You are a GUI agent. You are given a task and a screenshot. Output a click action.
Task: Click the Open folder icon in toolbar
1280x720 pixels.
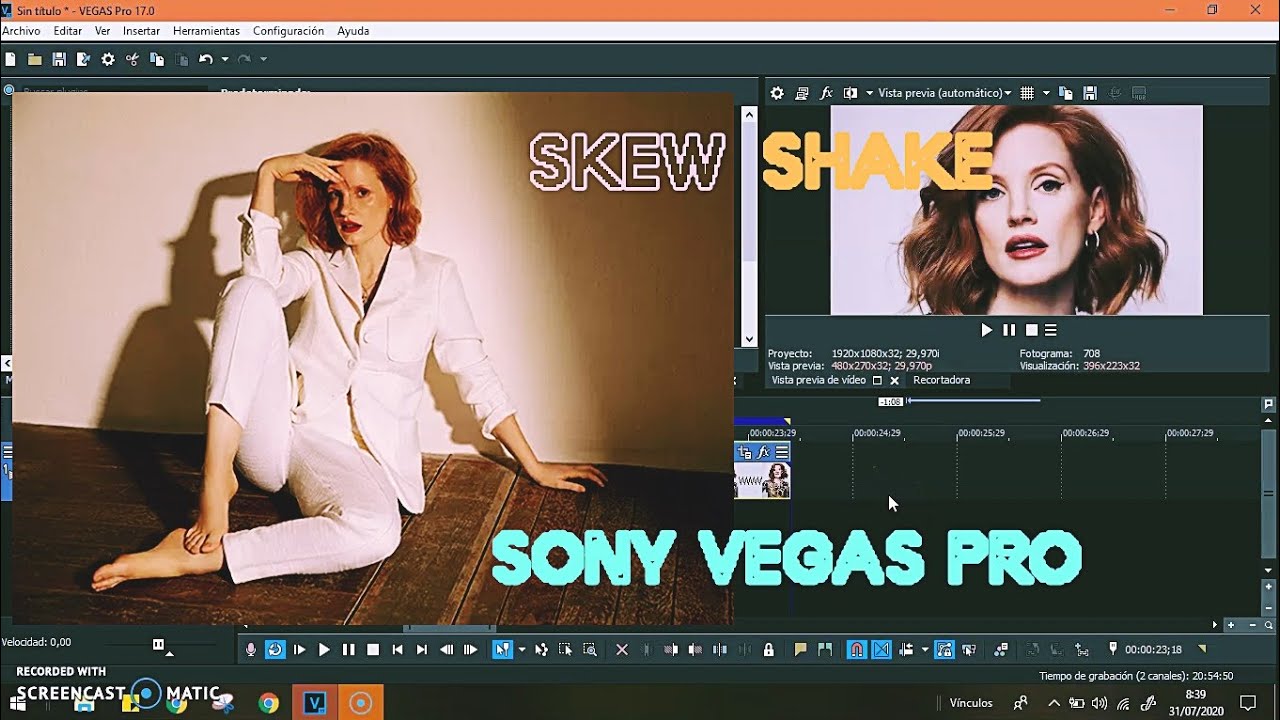coord(35,60)
